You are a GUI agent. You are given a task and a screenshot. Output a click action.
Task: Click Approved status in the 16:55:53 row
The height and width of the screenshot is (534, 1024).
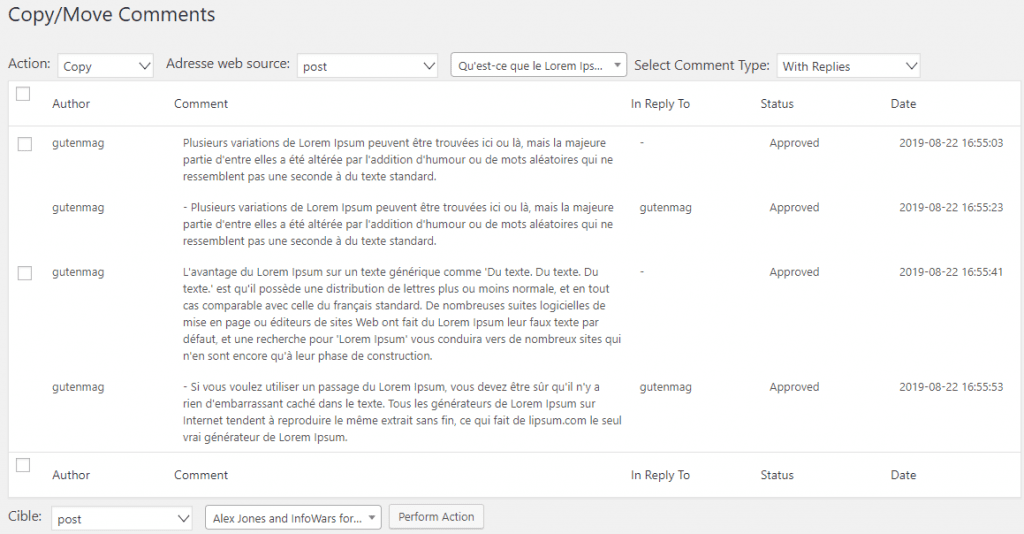click(x=794, y=388)
